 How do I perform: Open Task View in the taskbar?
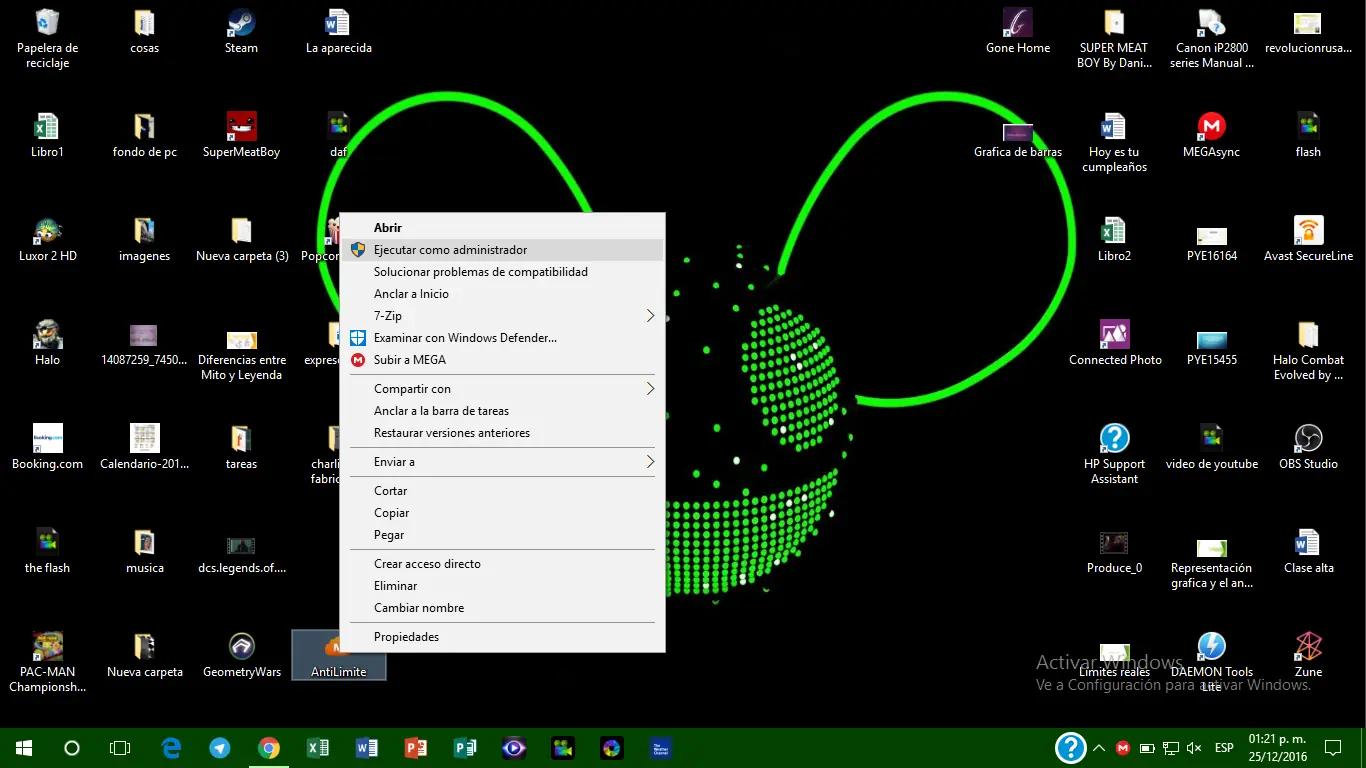[x=120, y=748]
